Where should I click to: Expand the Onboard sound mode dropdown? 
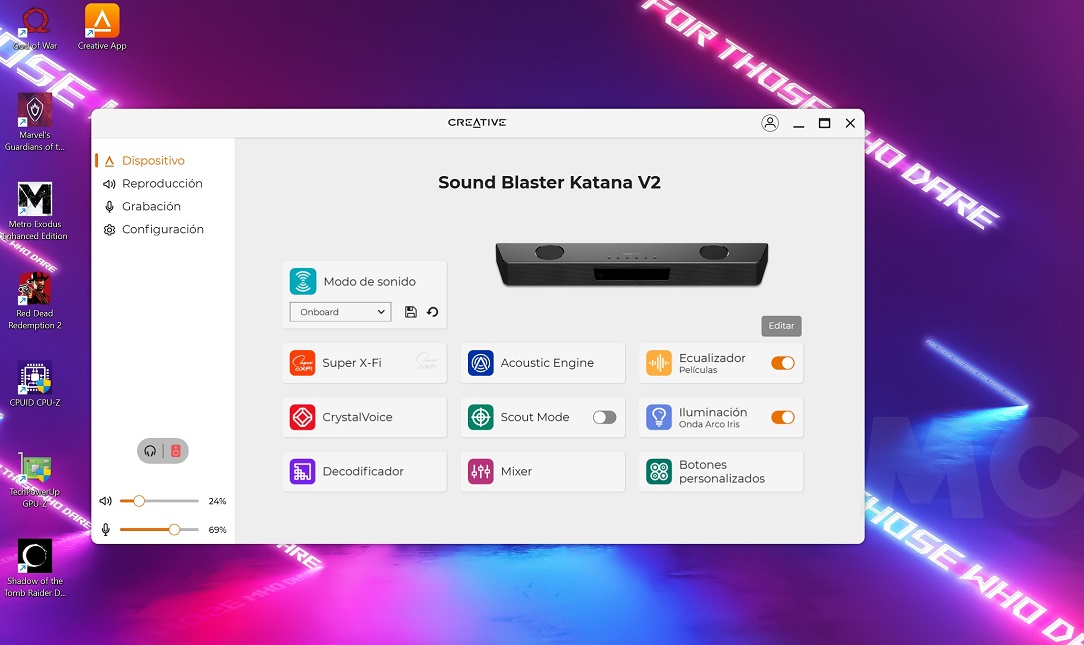[340, 312]
